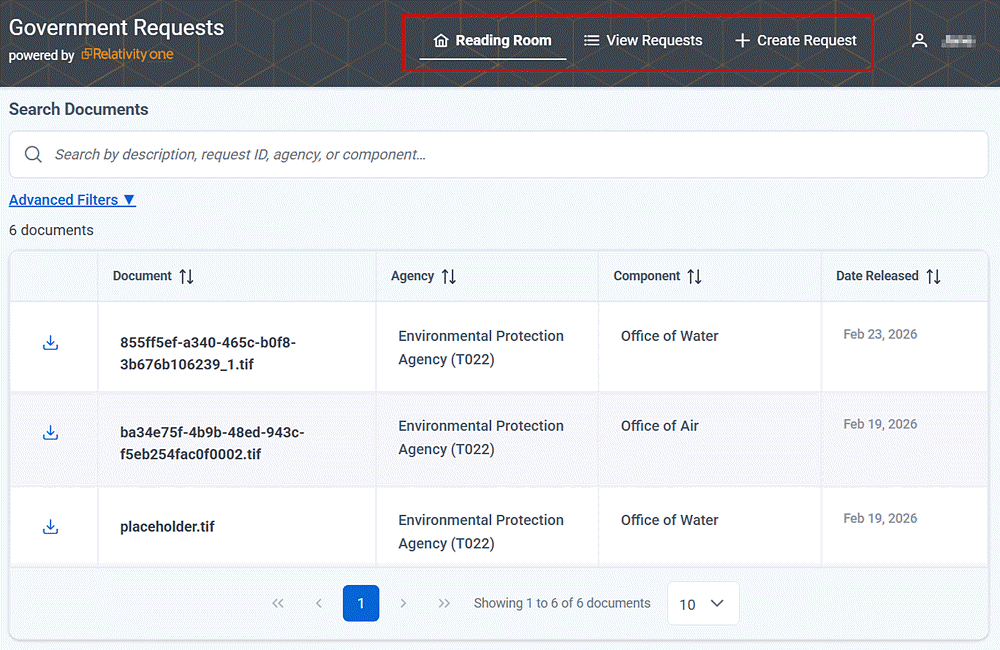Open the rows-per-page dropdown showing 10

pos(703,603)
